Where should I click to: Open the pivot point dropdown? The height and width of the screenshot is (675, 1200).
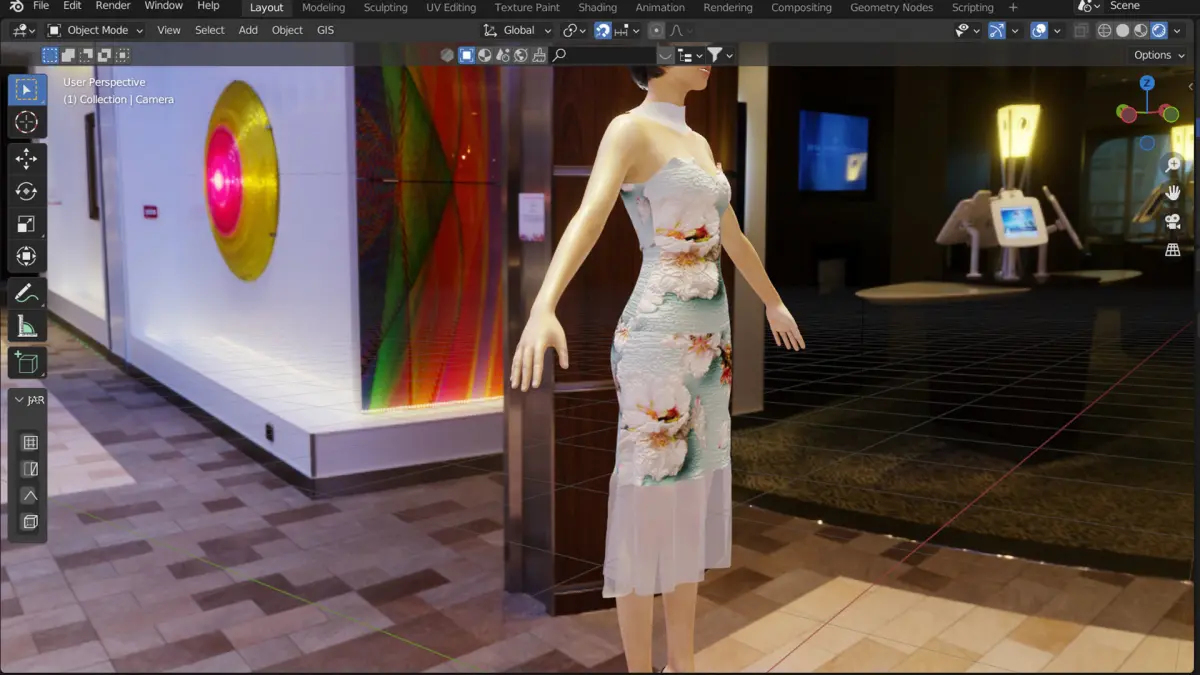click(x=573, y=30)
